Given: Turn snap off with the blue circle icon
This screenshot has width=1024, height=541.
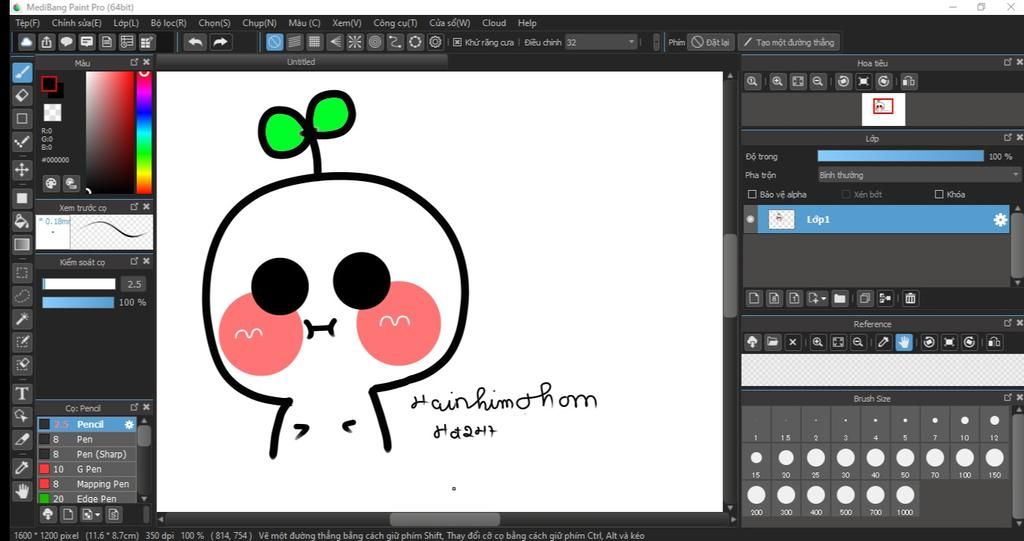Looking at the screenshot, I should (x=274, y=42).
